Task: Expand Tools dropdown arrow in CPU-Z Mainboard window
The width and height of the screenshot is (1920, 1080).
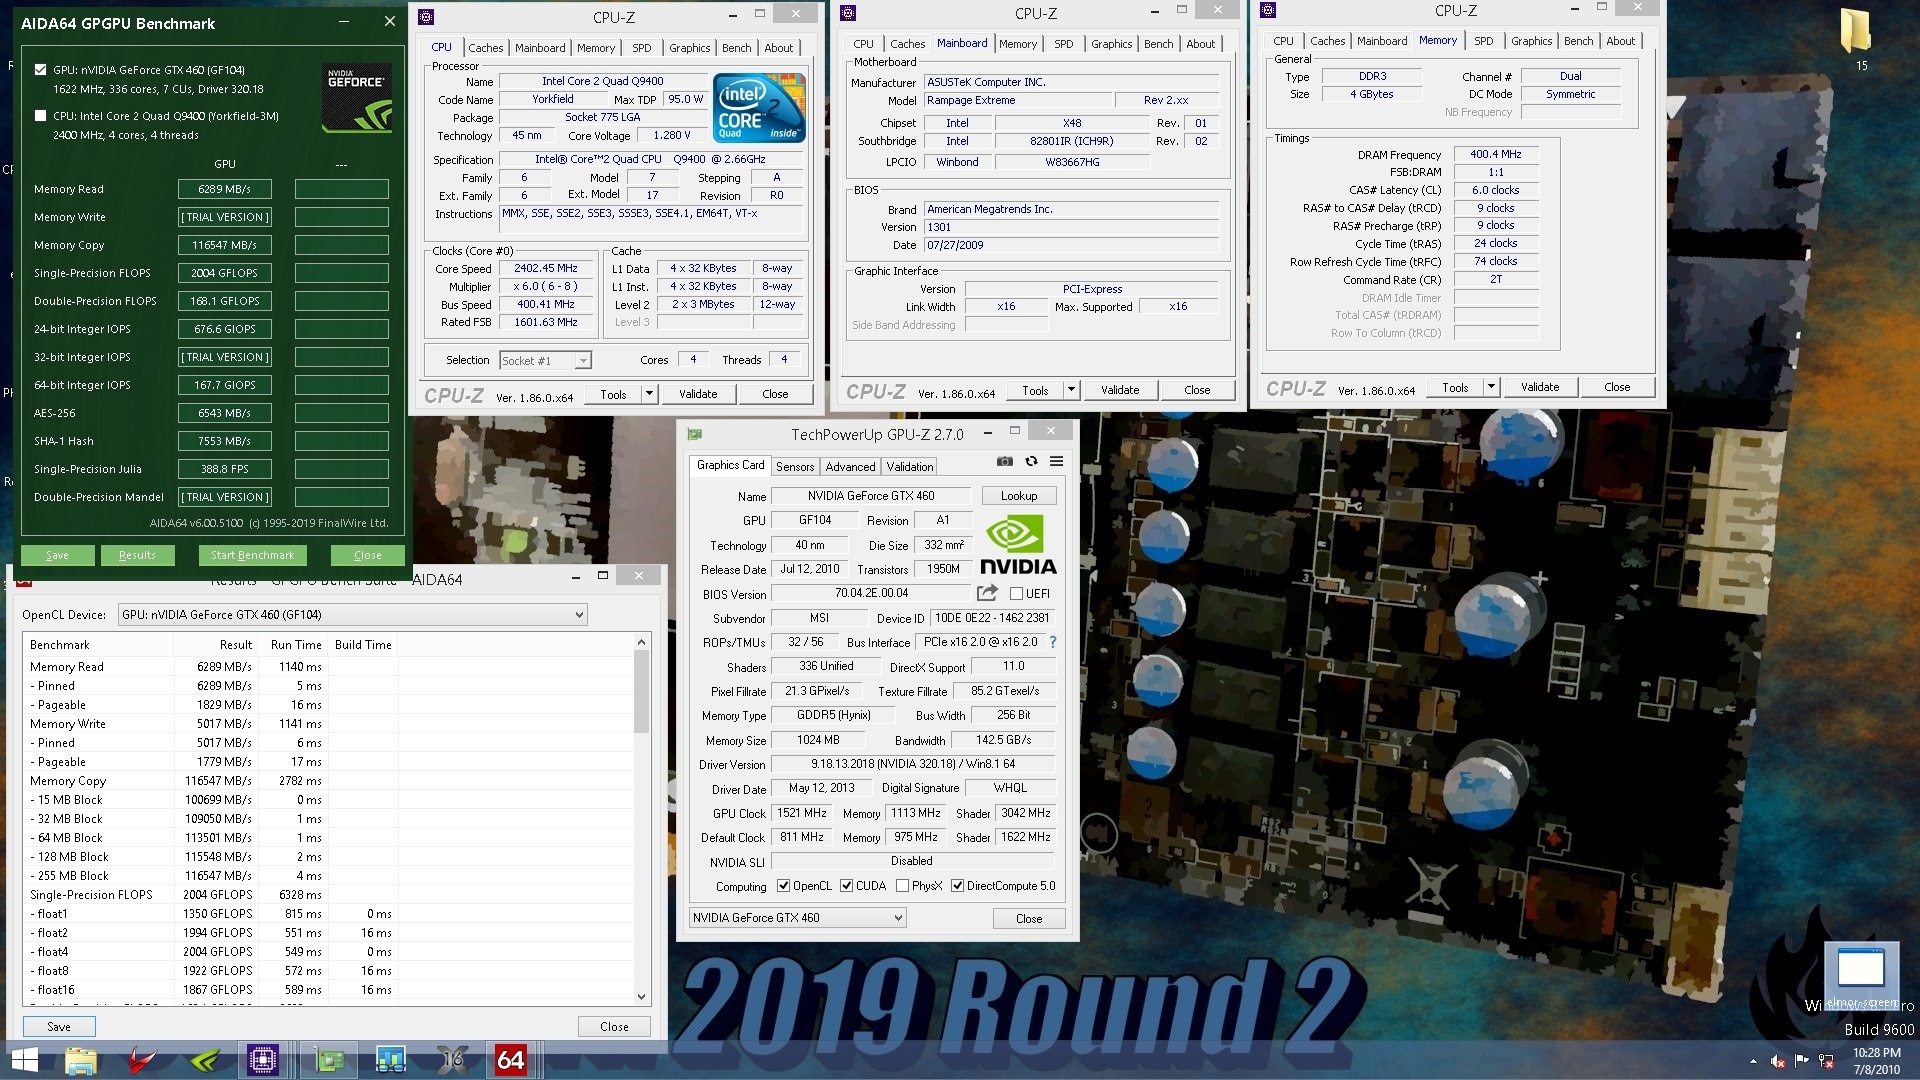Action: [x=1071, y=390]
